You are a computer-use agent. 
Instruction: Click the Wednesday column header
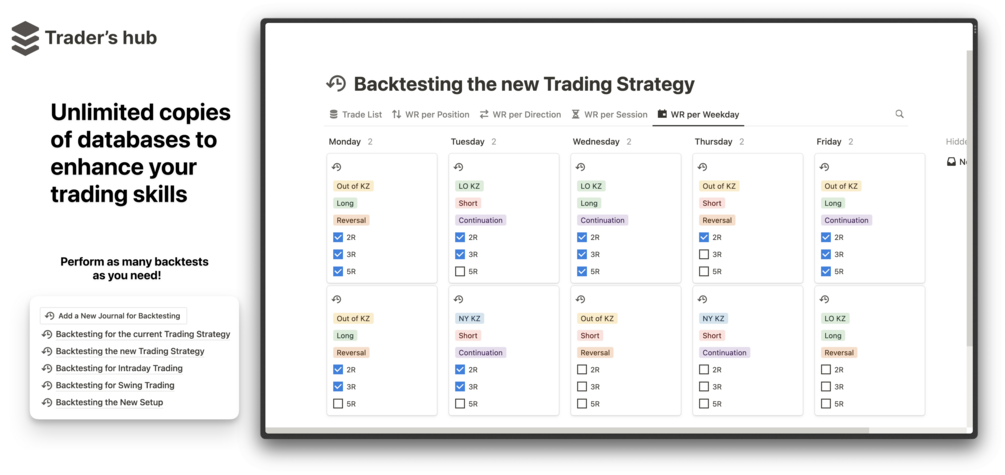(595, 142)
